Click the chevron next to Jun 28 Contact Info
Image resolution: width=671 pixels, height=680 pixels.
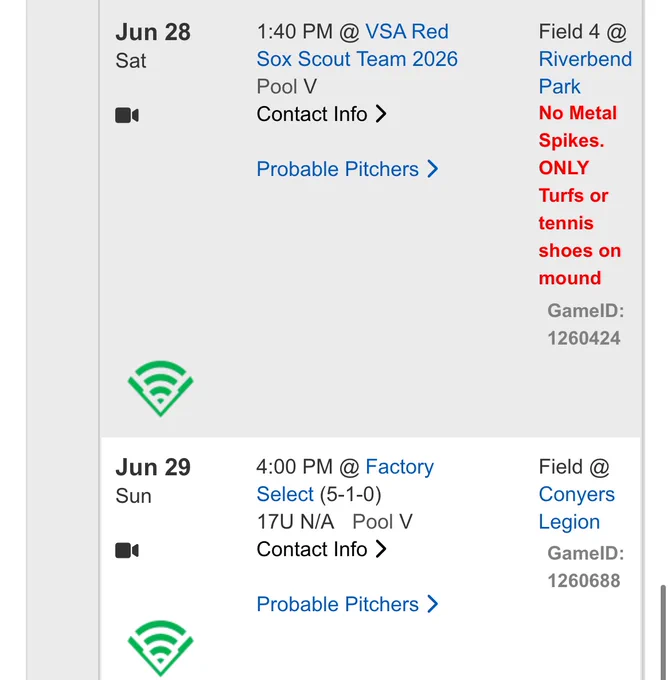381,114
